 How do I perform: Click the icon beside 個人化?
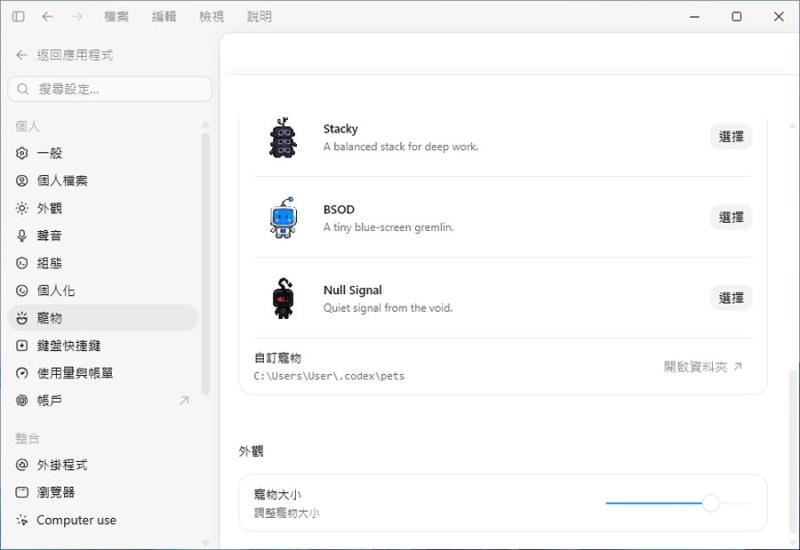pyautogui.click(x=22, y=291)
